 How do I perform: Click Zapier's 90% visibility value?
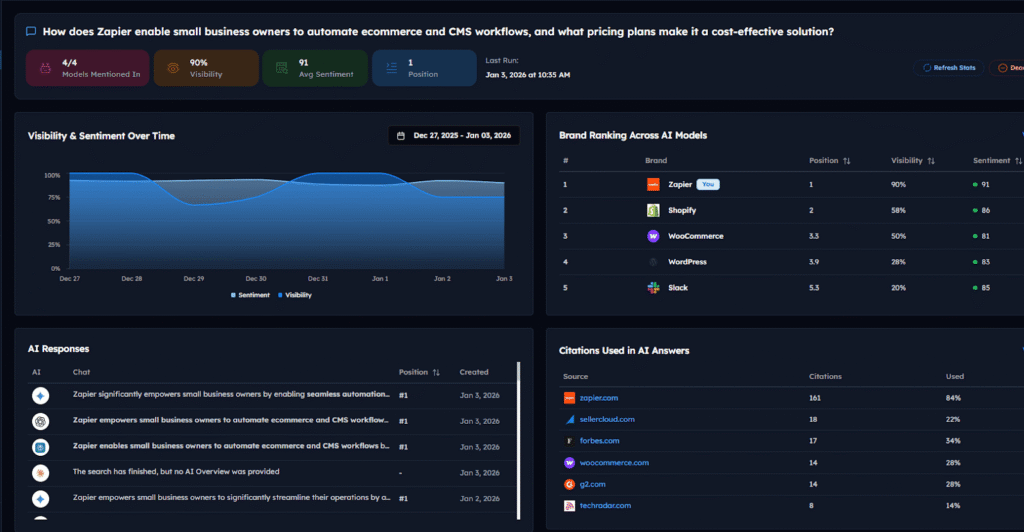(x=898, y=185)
